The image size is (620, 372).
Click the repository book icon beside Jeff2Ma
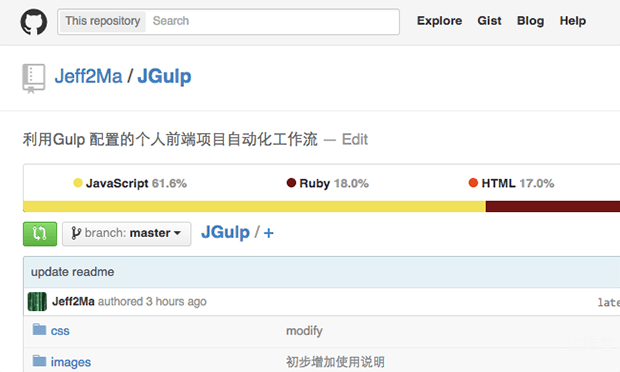(x=34, y=79)
